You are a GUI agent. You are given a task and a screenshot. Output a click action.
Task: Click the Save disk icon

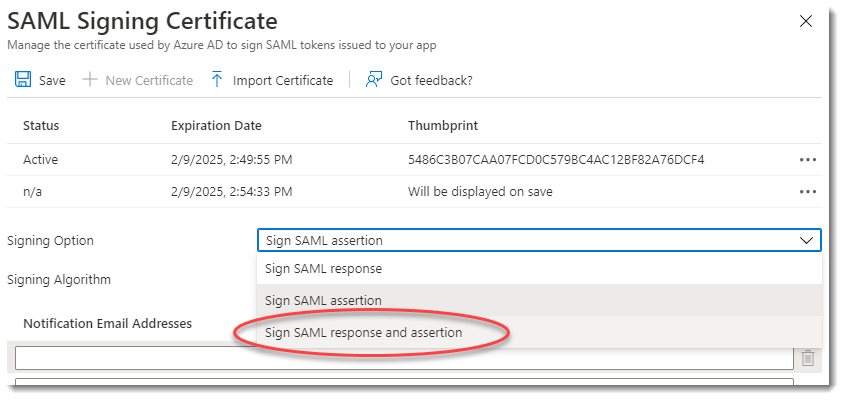[x=24, y=80]
